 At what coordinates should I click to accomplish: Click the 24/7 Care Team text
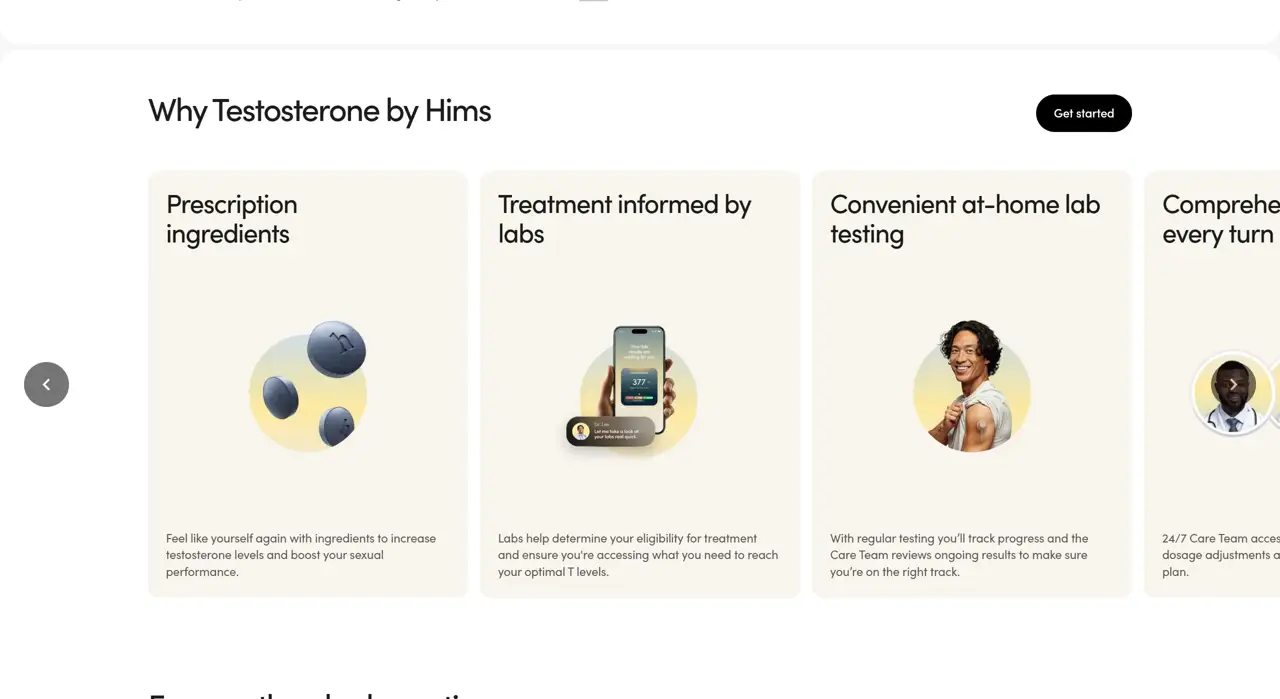click(1220, 539)
